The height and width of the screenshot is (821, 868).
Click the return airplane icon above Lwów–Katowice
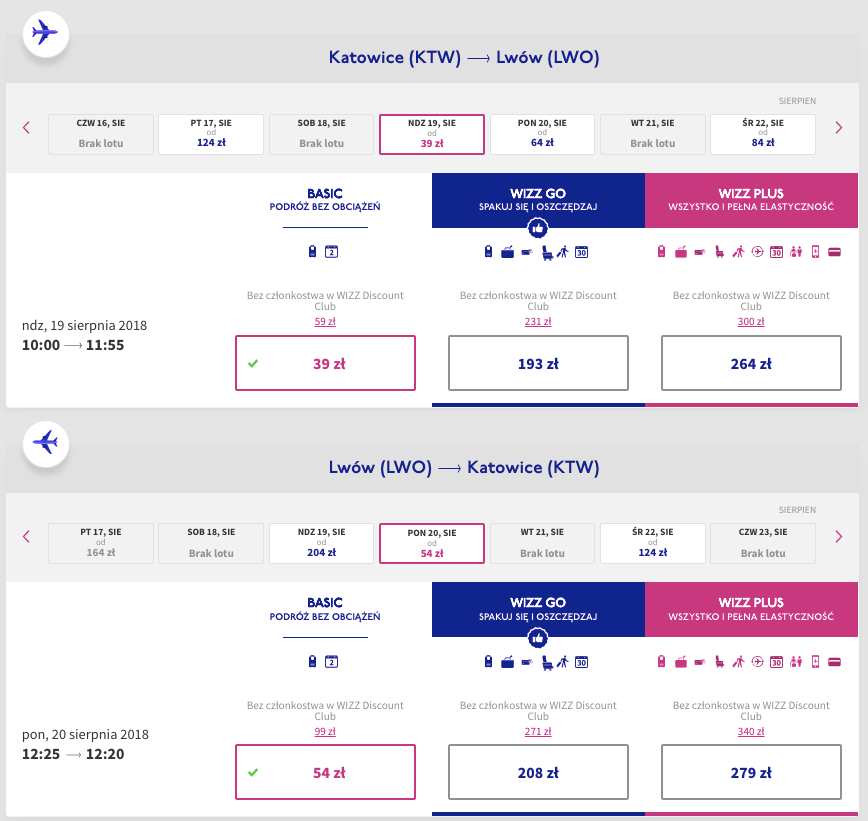point(46,443)
